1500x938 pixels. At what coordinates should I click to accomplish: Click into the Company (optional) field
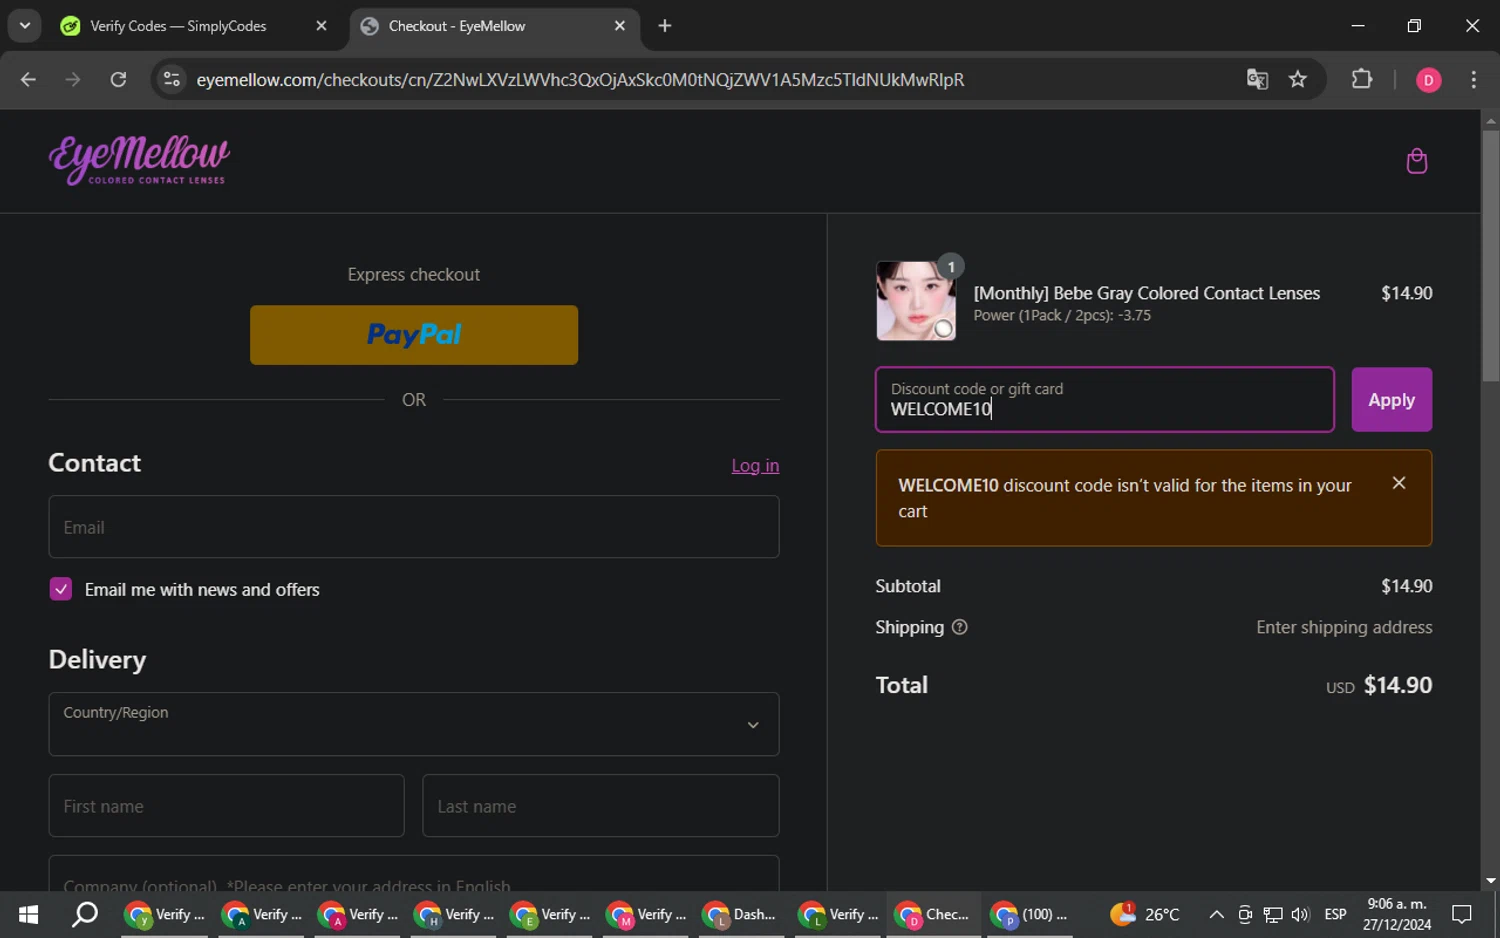coord(414,874)
